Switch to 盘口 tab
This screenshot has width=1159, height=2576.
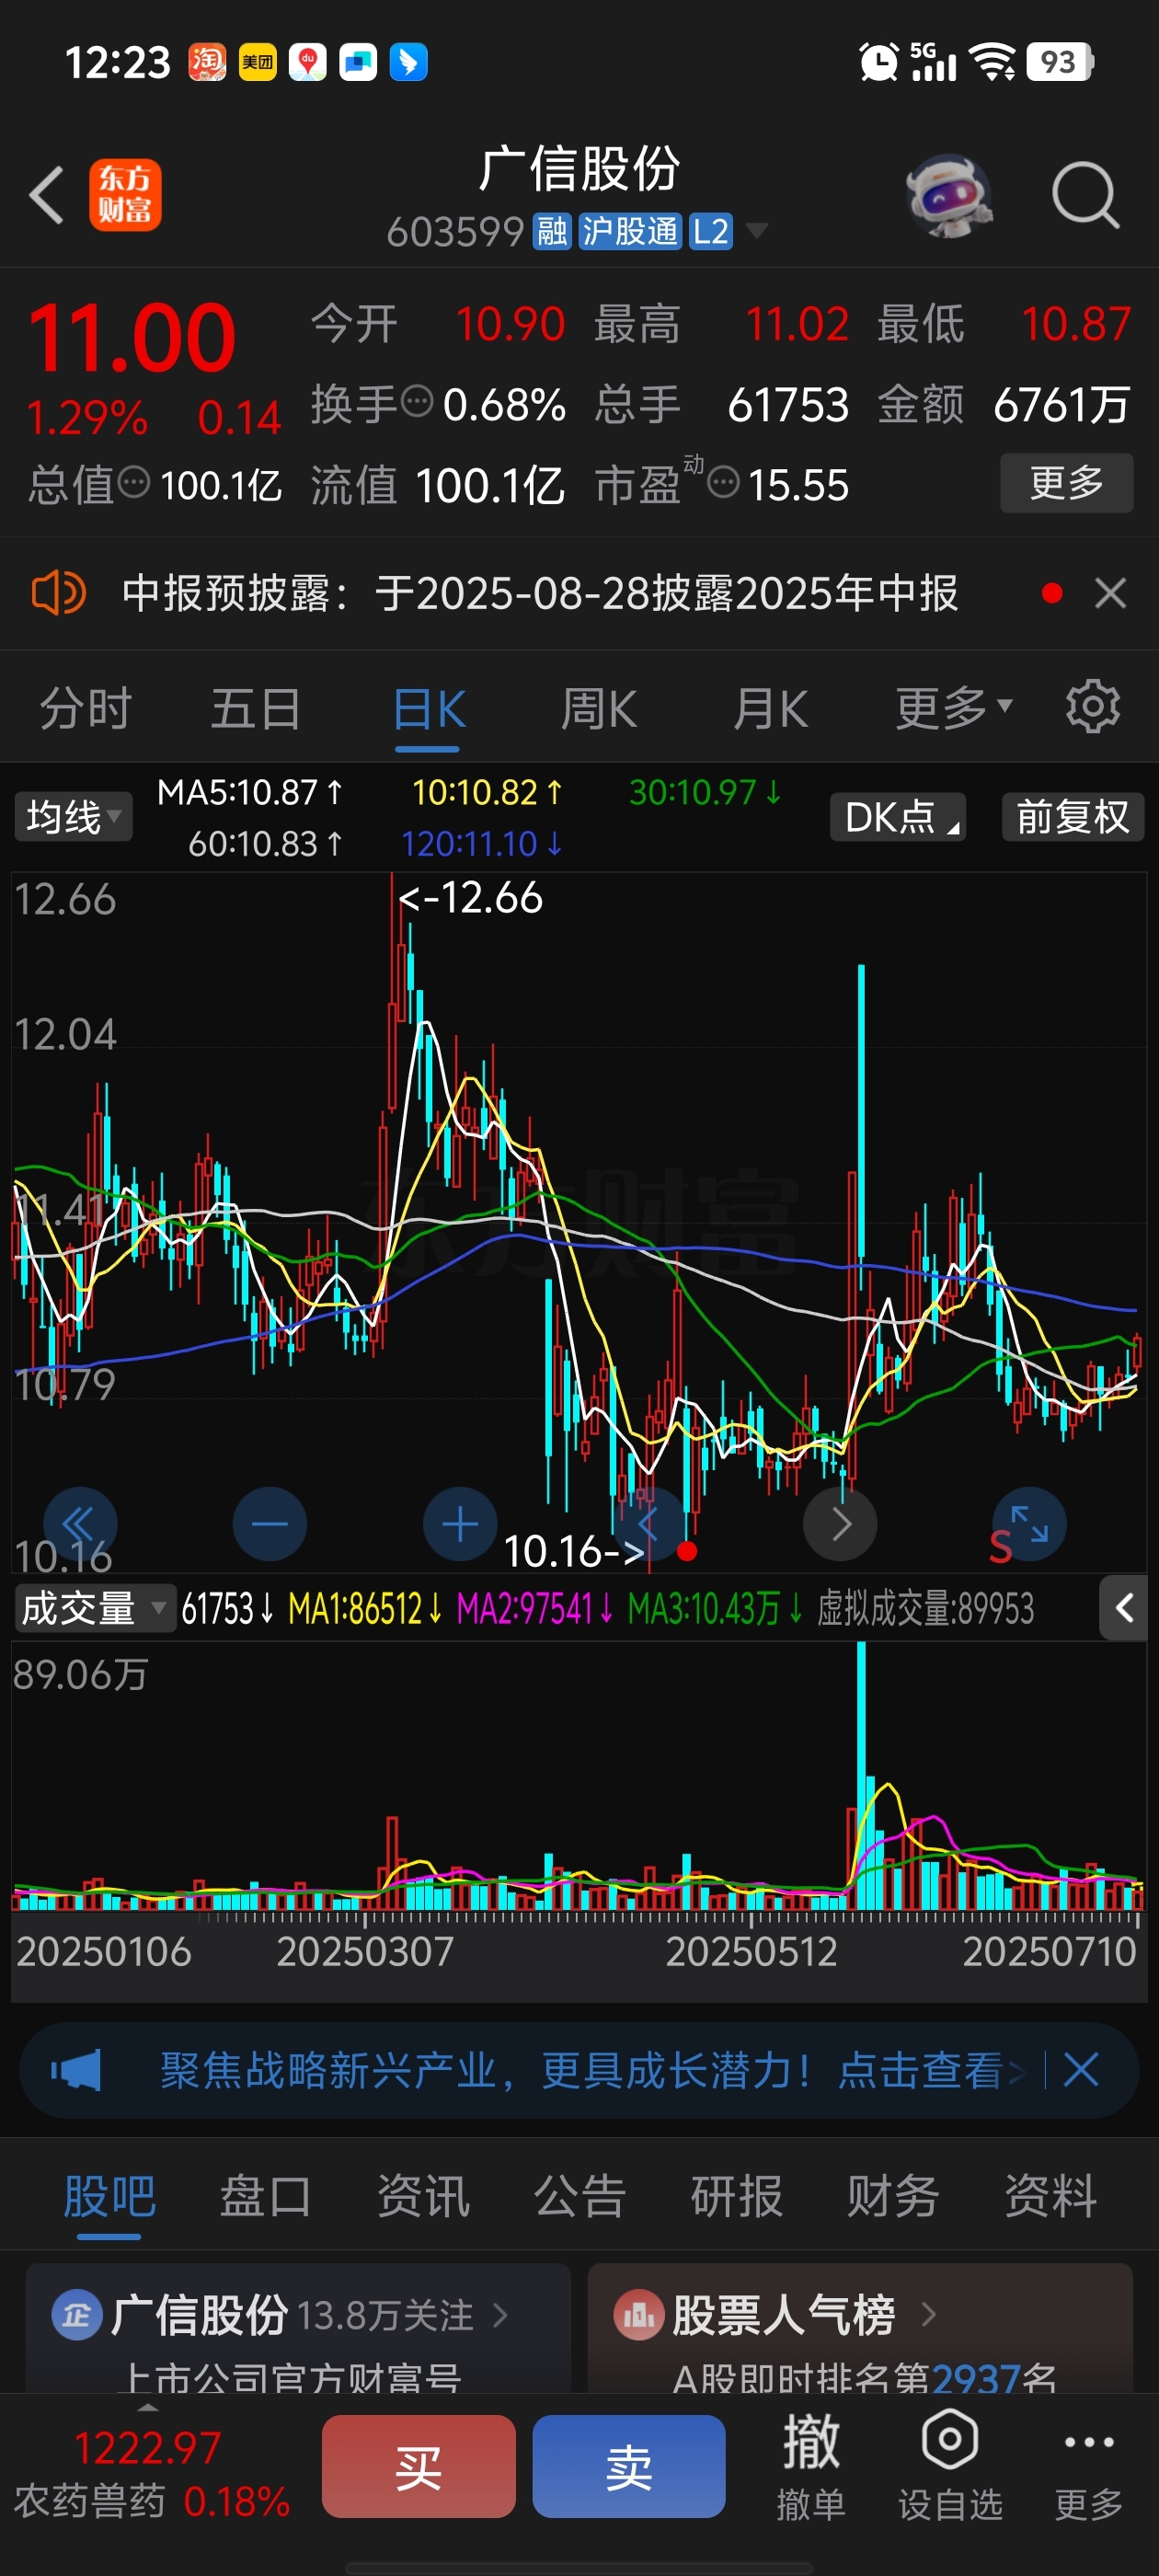pos(266,2196)
